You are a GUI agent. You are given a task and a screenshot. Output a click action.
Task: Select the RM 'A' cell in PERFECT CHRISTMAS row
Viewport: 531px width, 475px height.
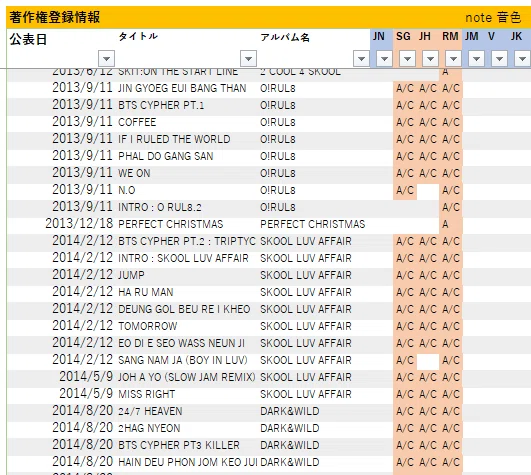pyautogui.click(x=451, y=224)
